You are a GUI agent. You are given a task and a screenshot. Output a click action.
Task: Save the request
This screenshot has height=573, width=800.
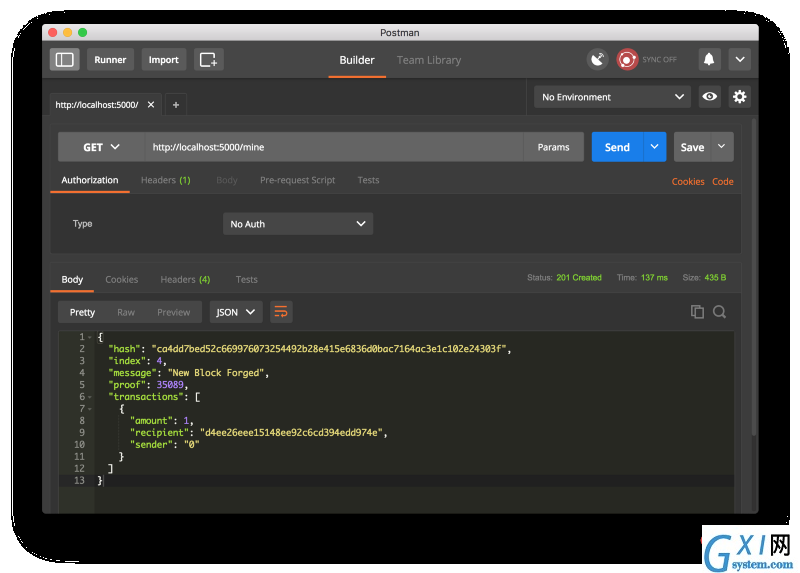tap(692, 147)
